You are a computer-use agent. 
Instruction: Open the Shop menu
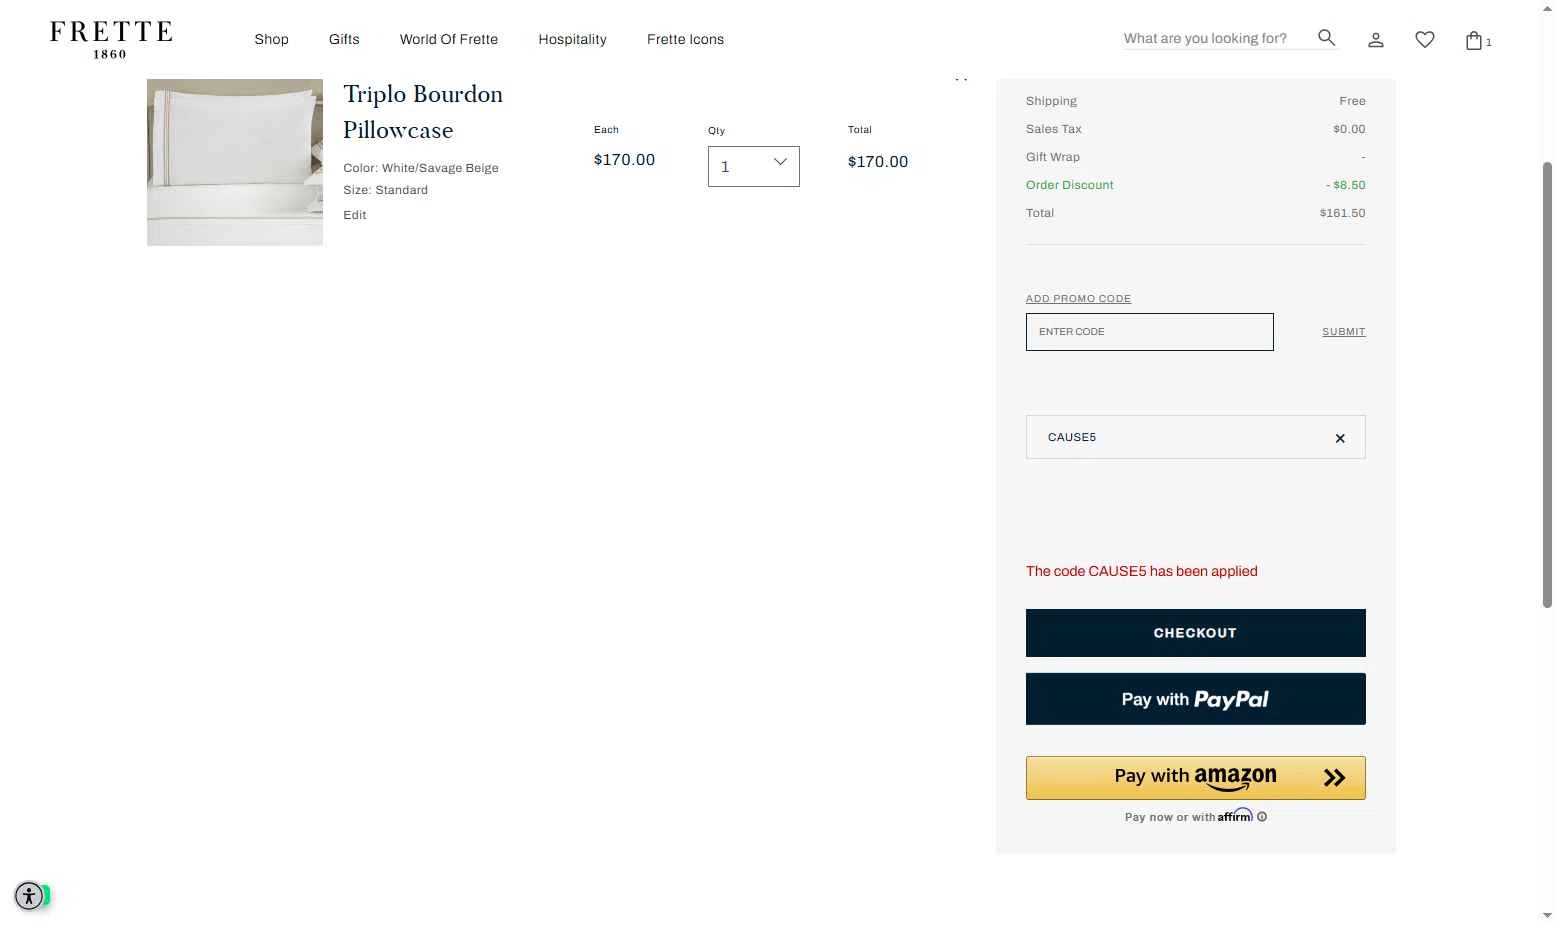(x=271, y=39)
